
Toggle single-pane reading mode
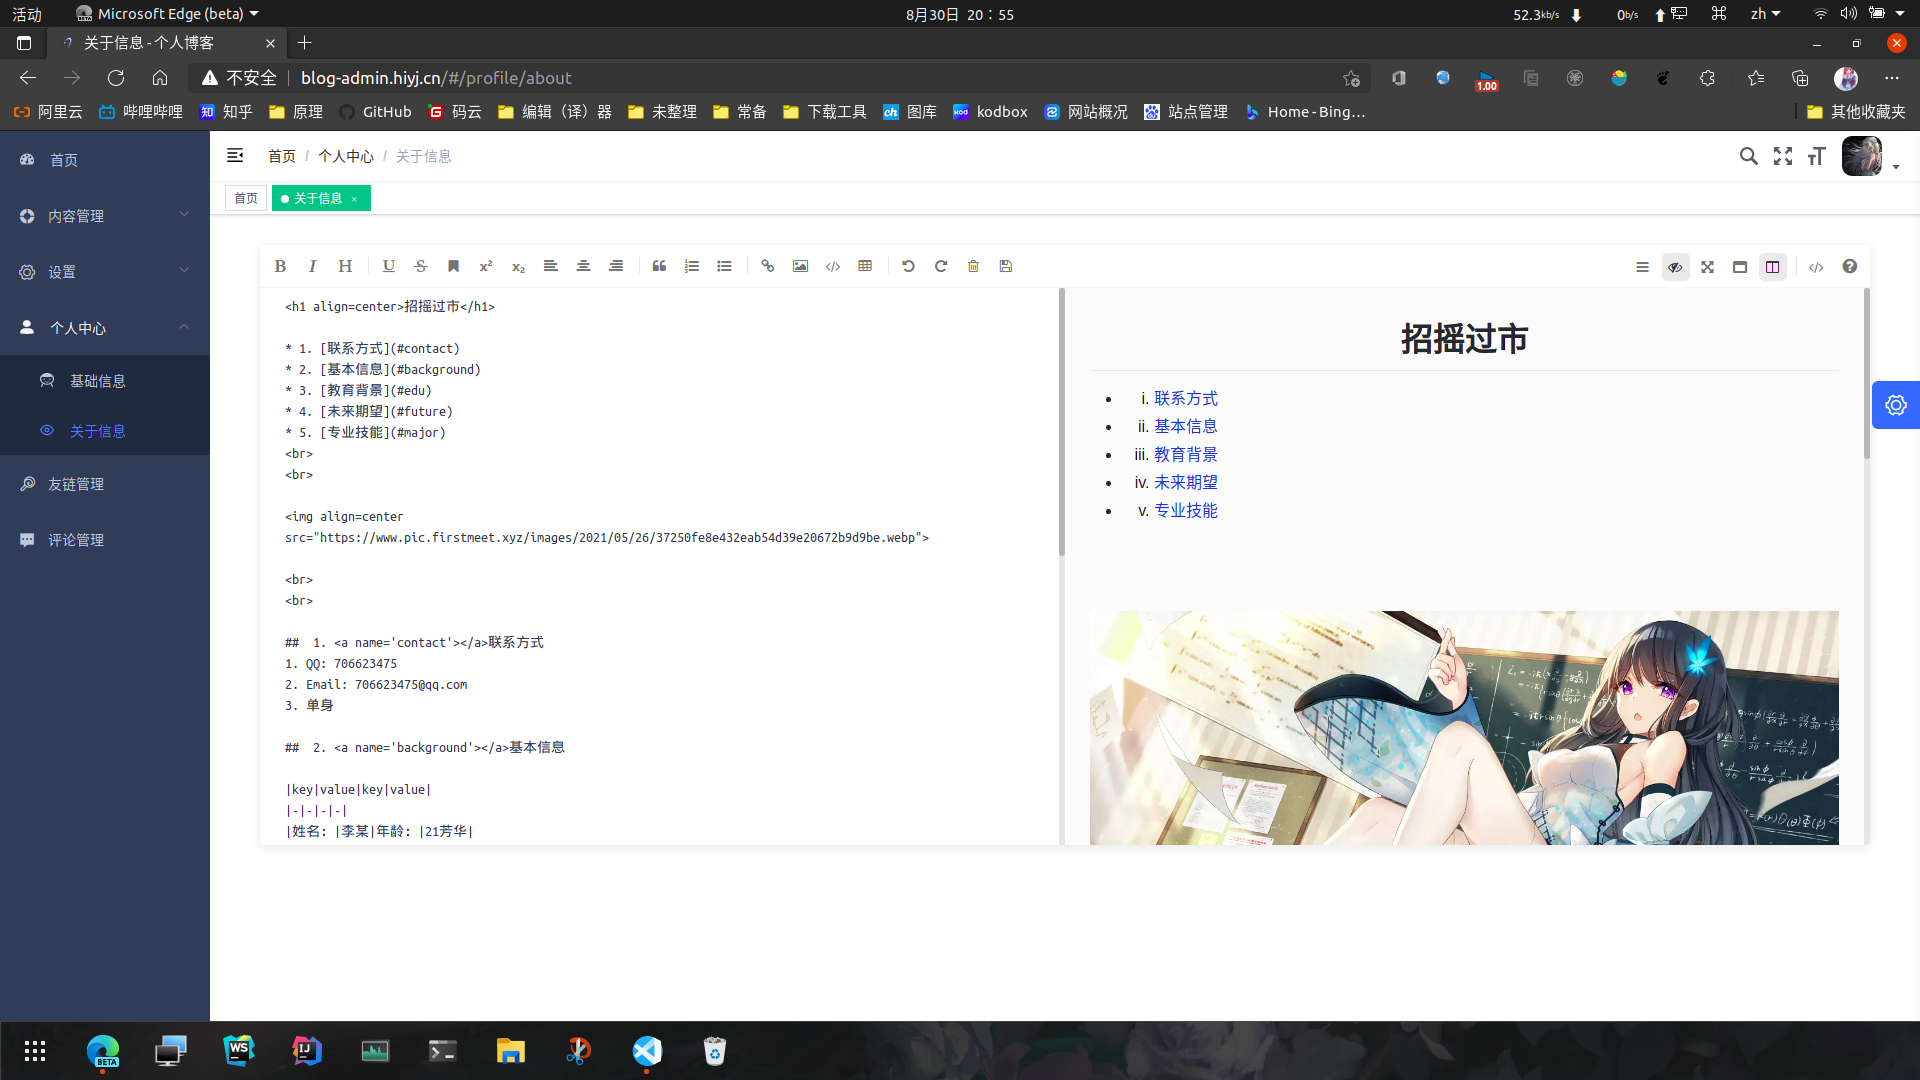point(1740,267)
